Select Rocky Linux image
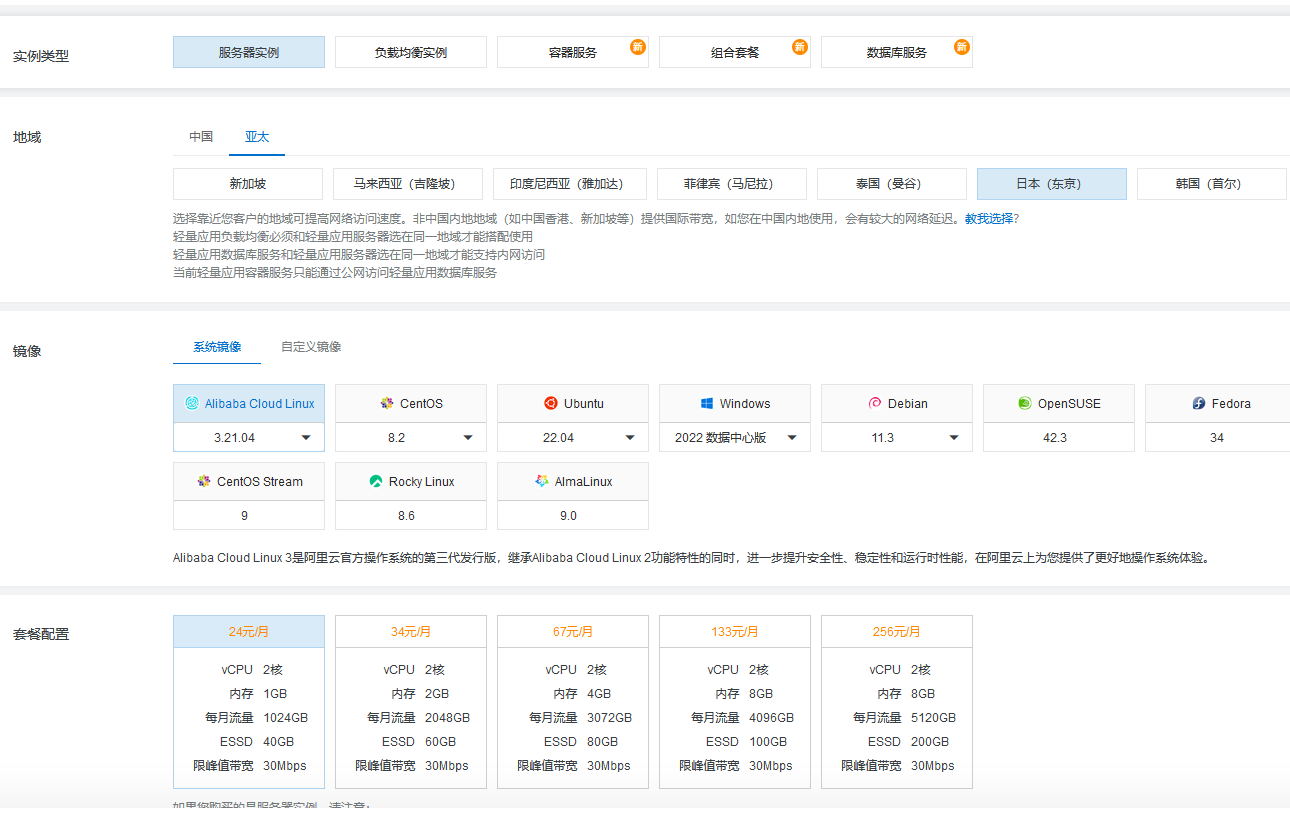The width and height of the screenshot is (1290, 822). (411, 482)
